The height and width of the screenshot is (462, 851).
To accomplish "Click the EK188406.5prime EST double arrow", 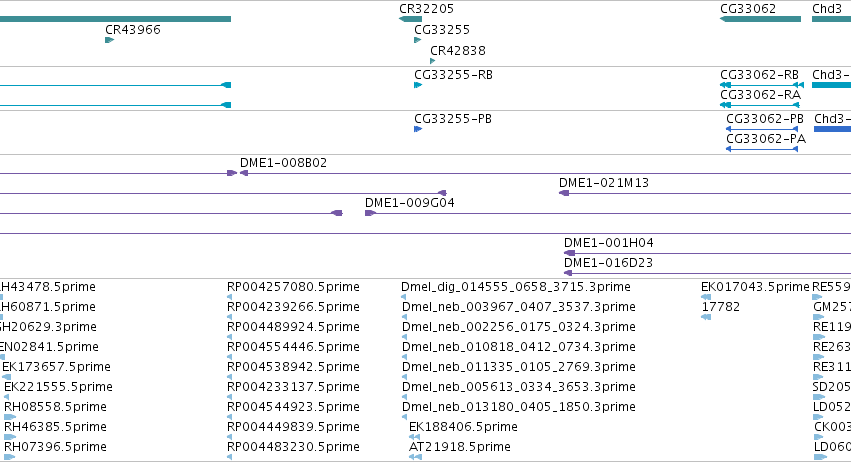I will tap(415, 437).
